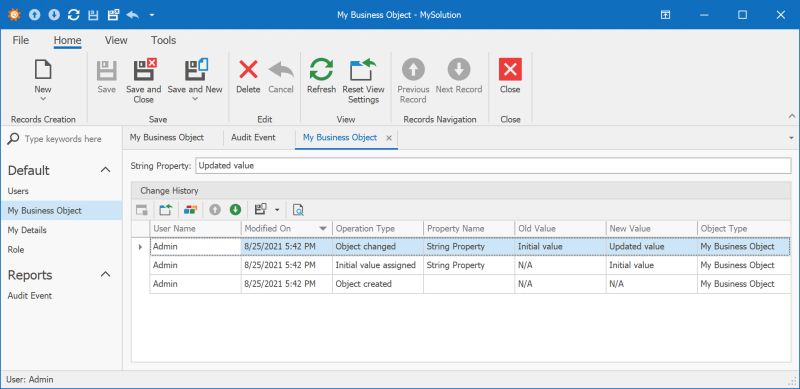
Task: Open the quick access toolbar customize dropdown
Action: click(x=152, y=15)
